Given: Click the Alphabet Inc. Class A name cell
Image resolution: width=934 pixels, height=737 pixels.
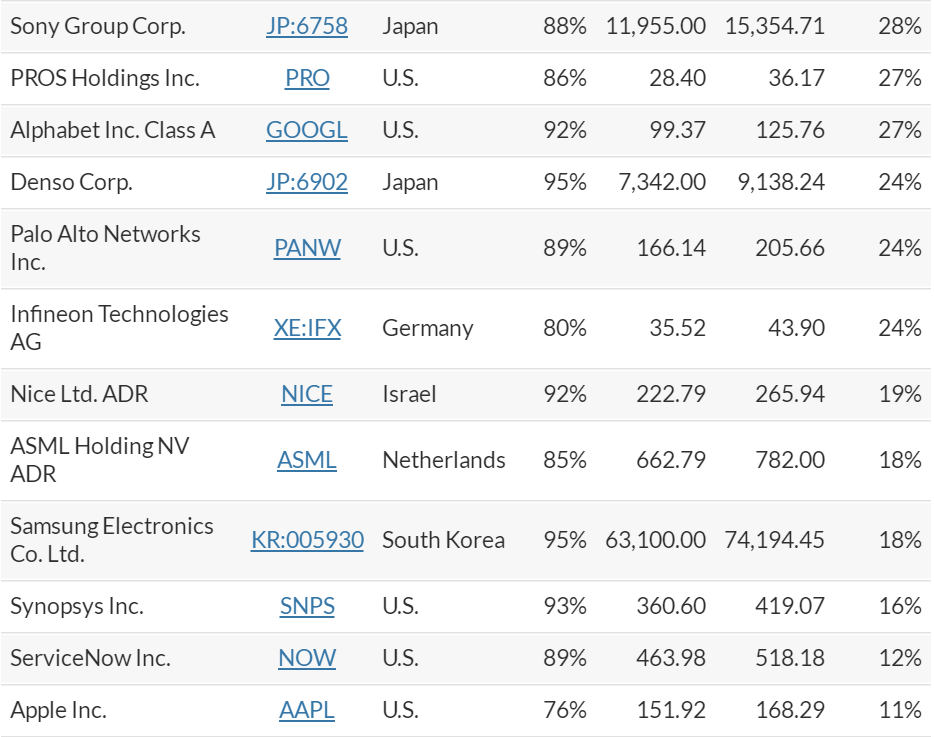Looking at the screenshot, I should tap(112, 130).
